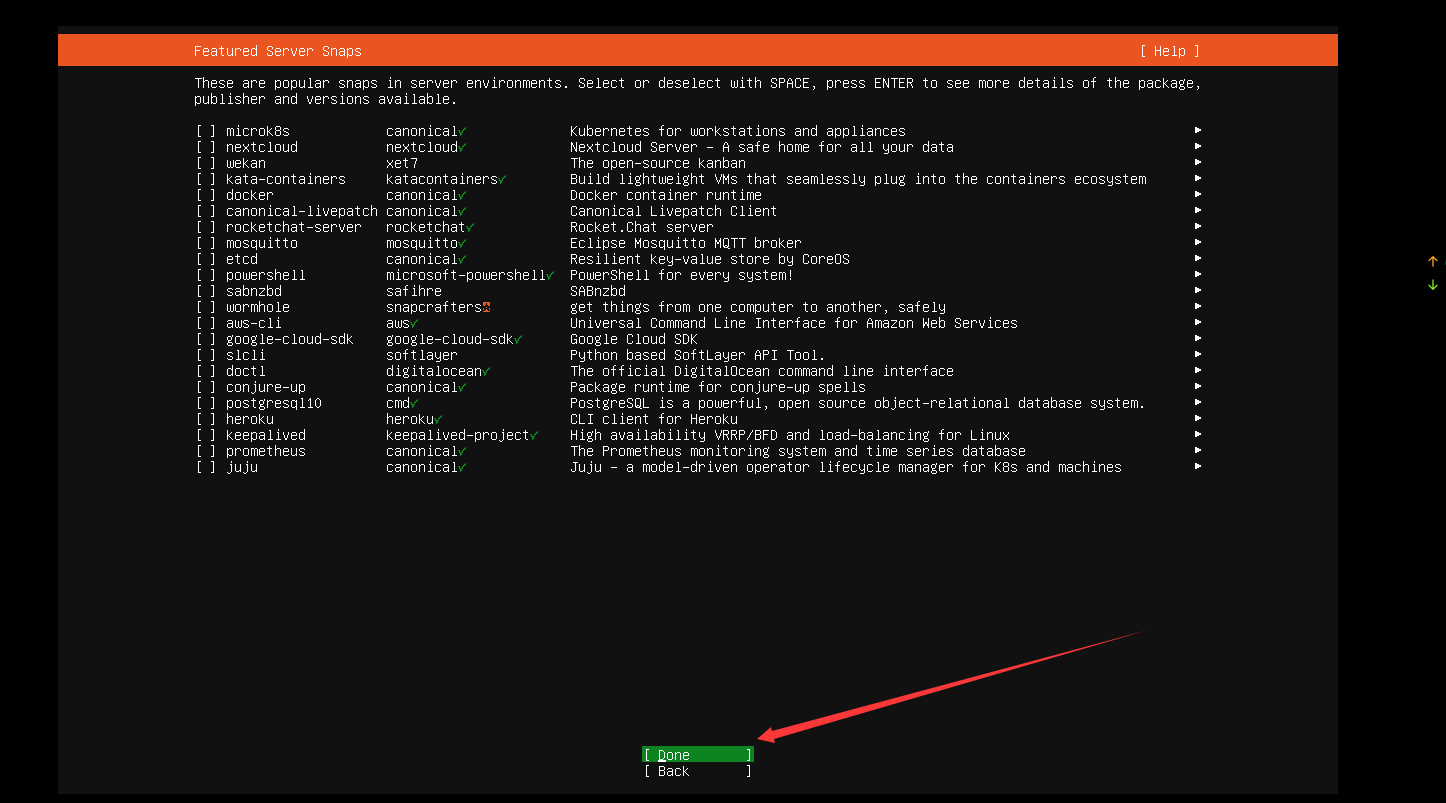Select the powershell snap checkbox
The width and height of the screenshot is (1446, 803).
(206, 275)
